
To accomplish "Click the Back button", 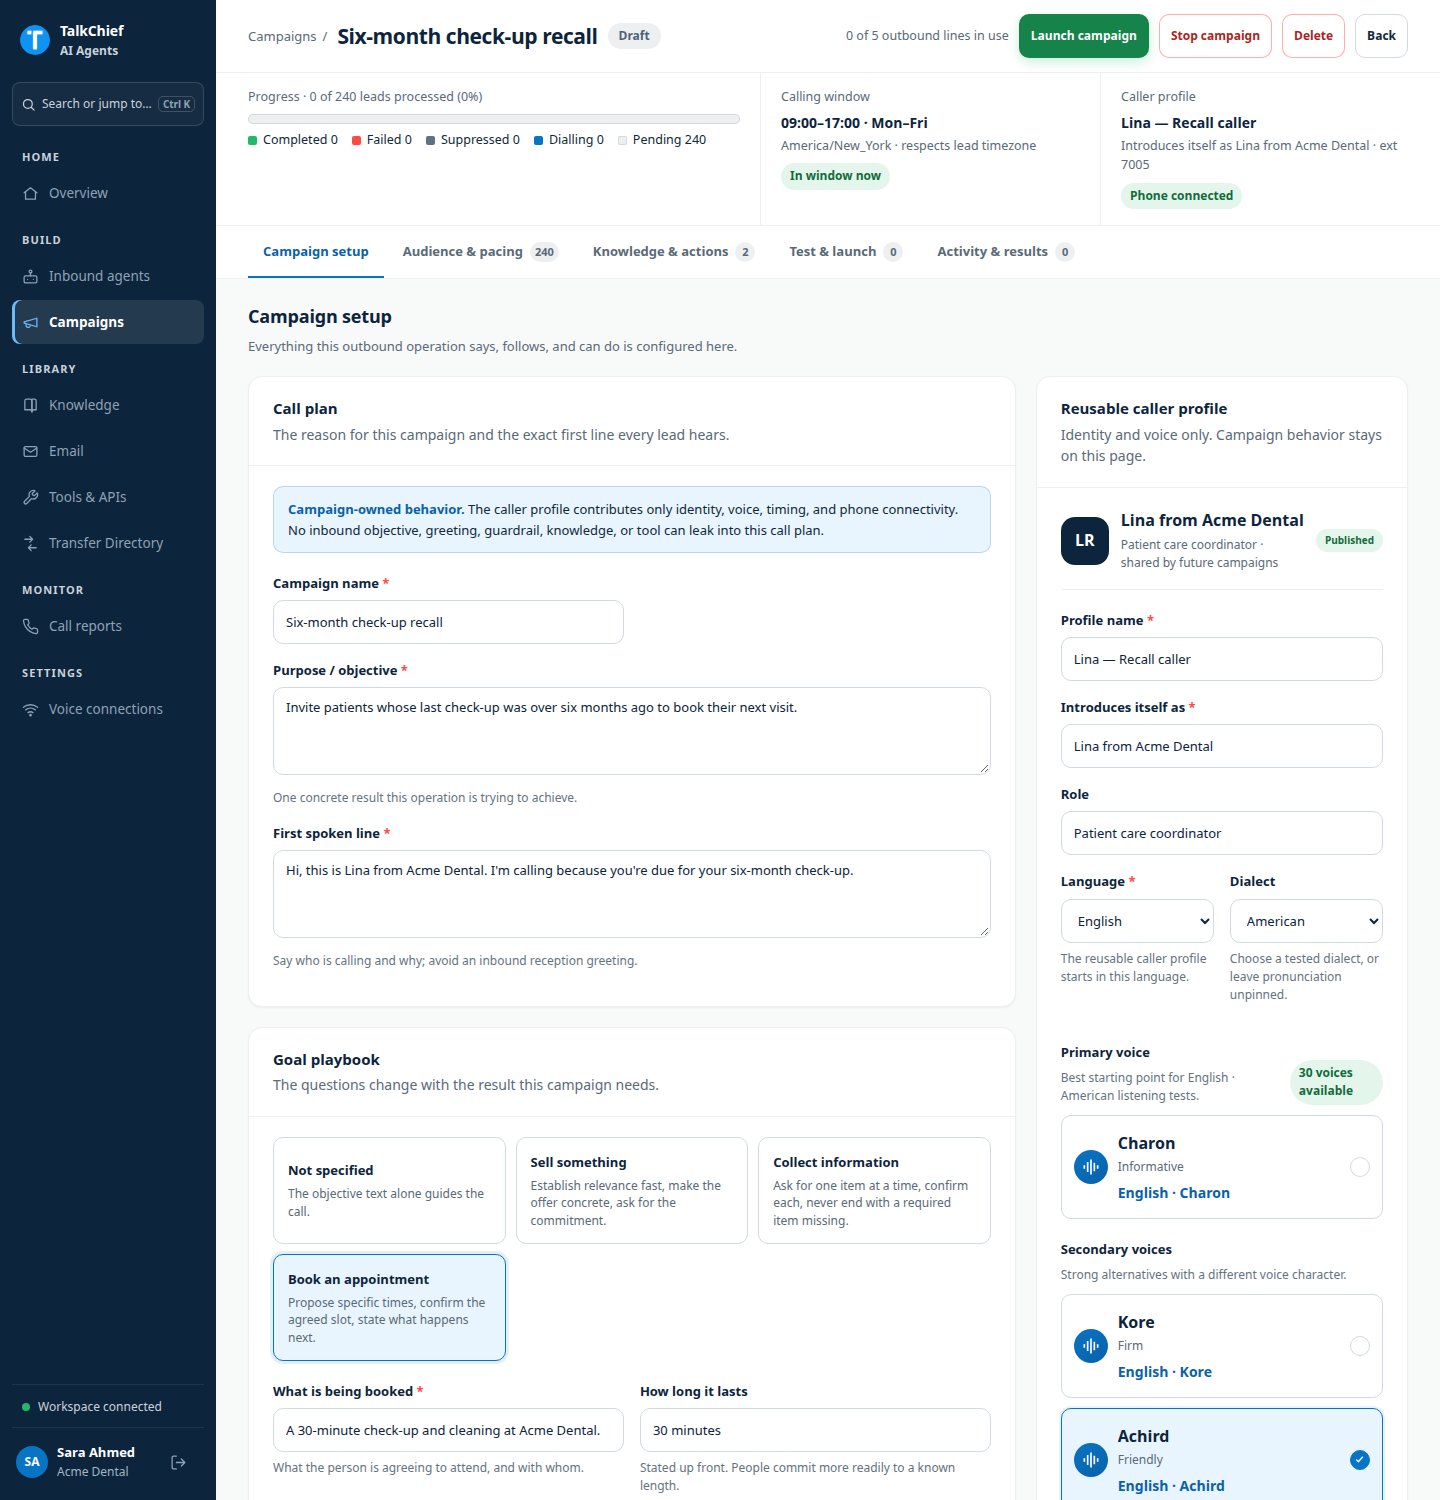I will click(x=1381, y=36).
